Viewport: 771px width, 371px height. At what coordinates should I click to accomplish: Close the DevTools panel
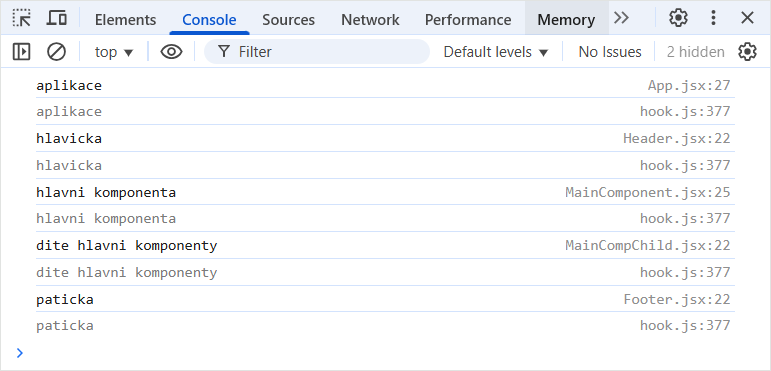coord(747,18)
